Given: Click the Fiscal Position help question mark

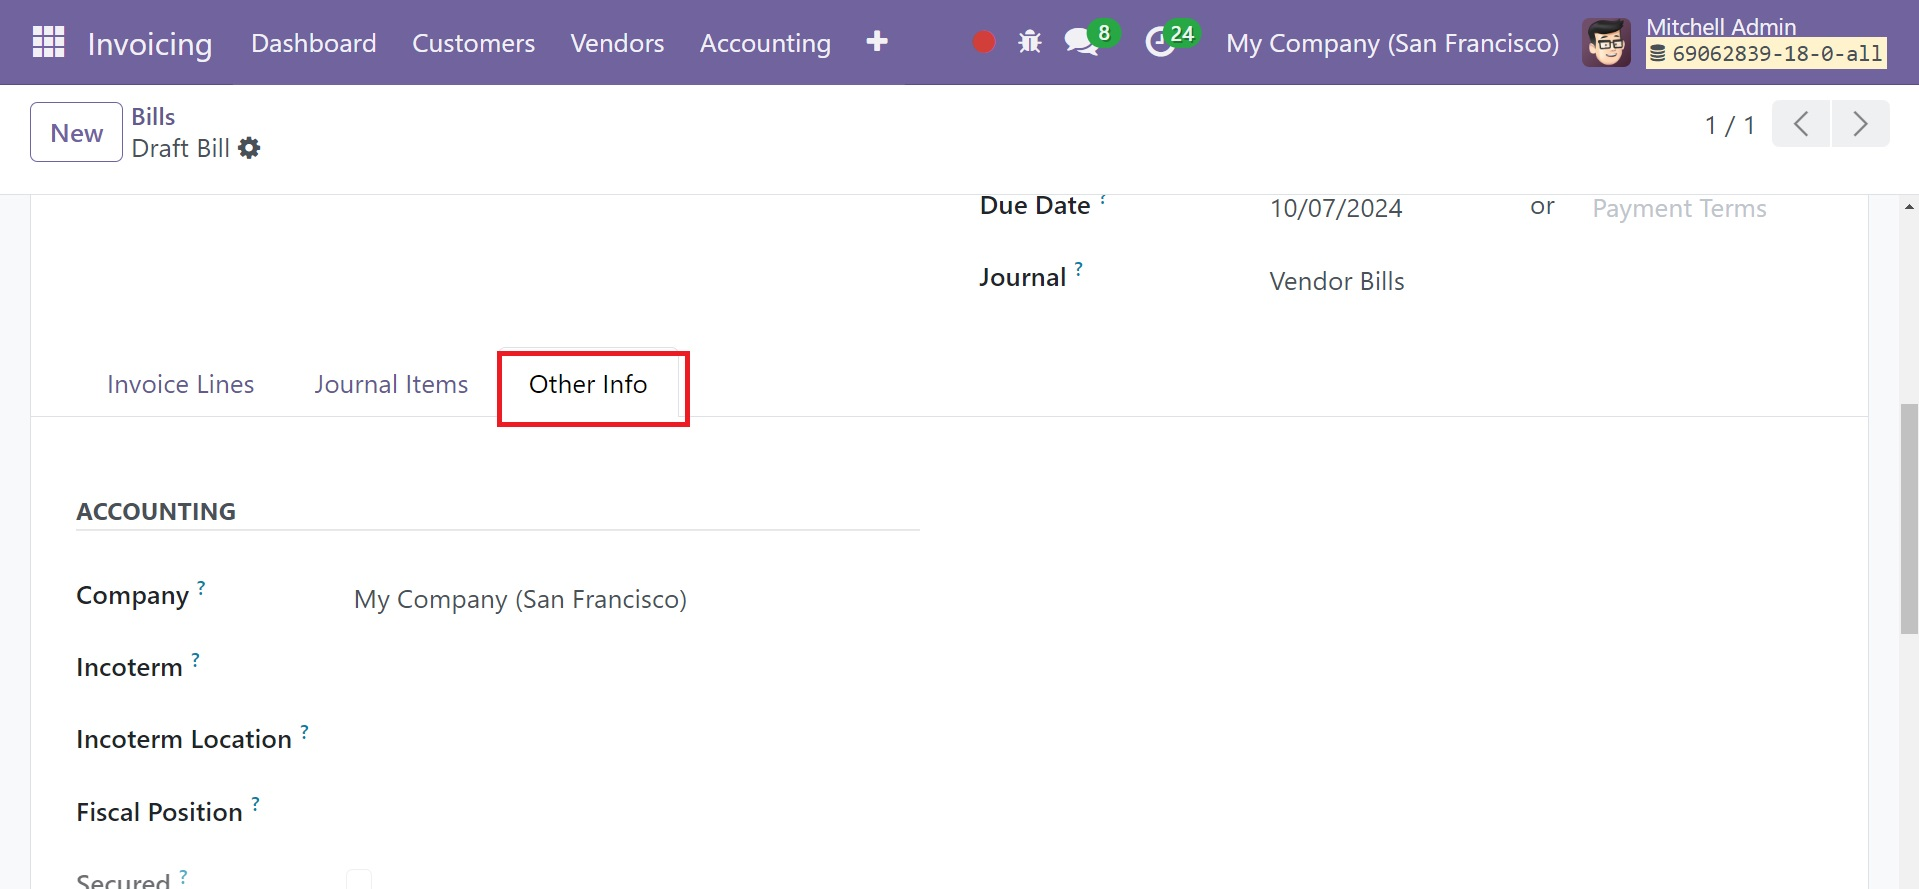Looking at the screenshot, I should click(x=255, y=803).
